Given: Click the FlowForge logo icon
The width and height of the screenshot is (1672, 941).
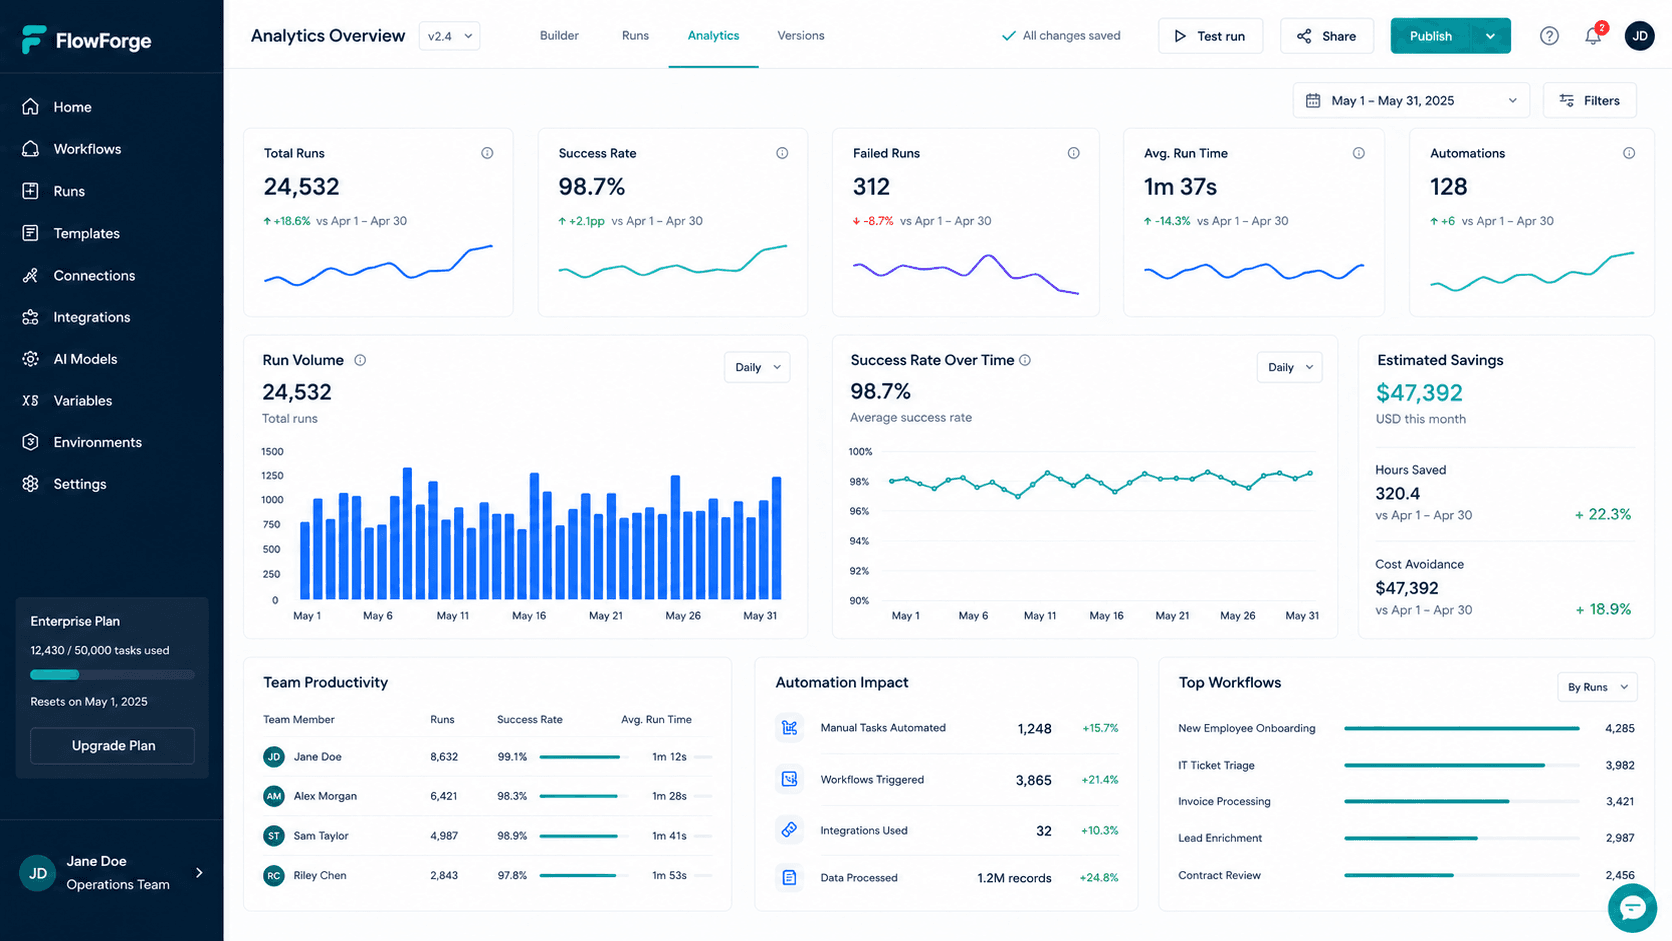Looking at the screenshot, I should 34,40.
